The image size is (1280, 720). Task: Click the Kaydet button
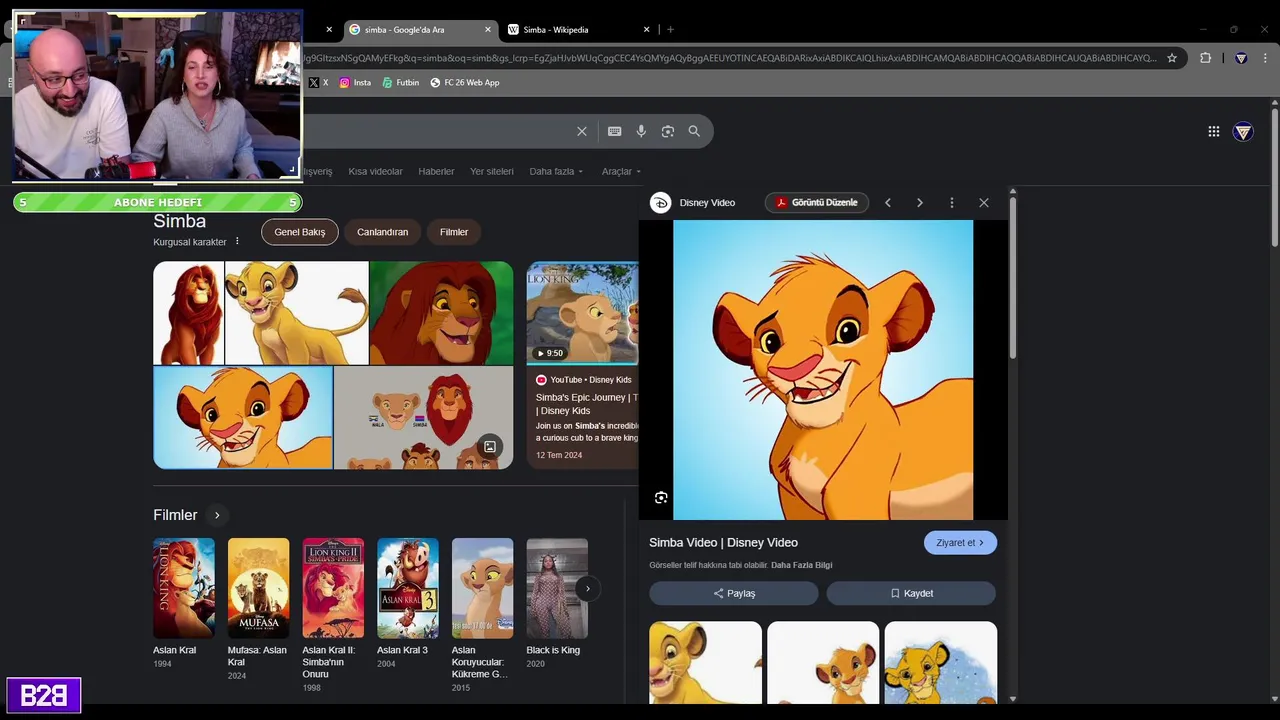click(911, 594)
